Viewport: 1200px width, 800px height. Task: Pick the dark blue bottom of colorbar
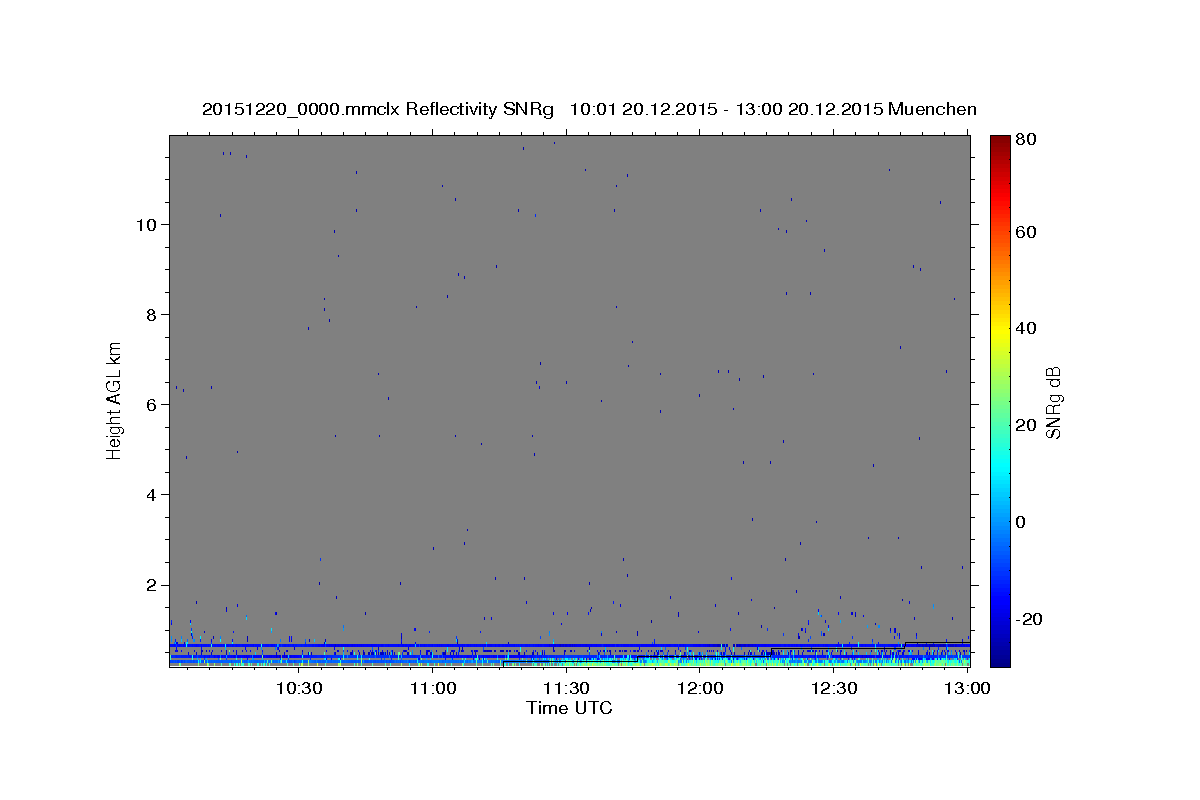pyautogui.click(x=1000, y=659)
